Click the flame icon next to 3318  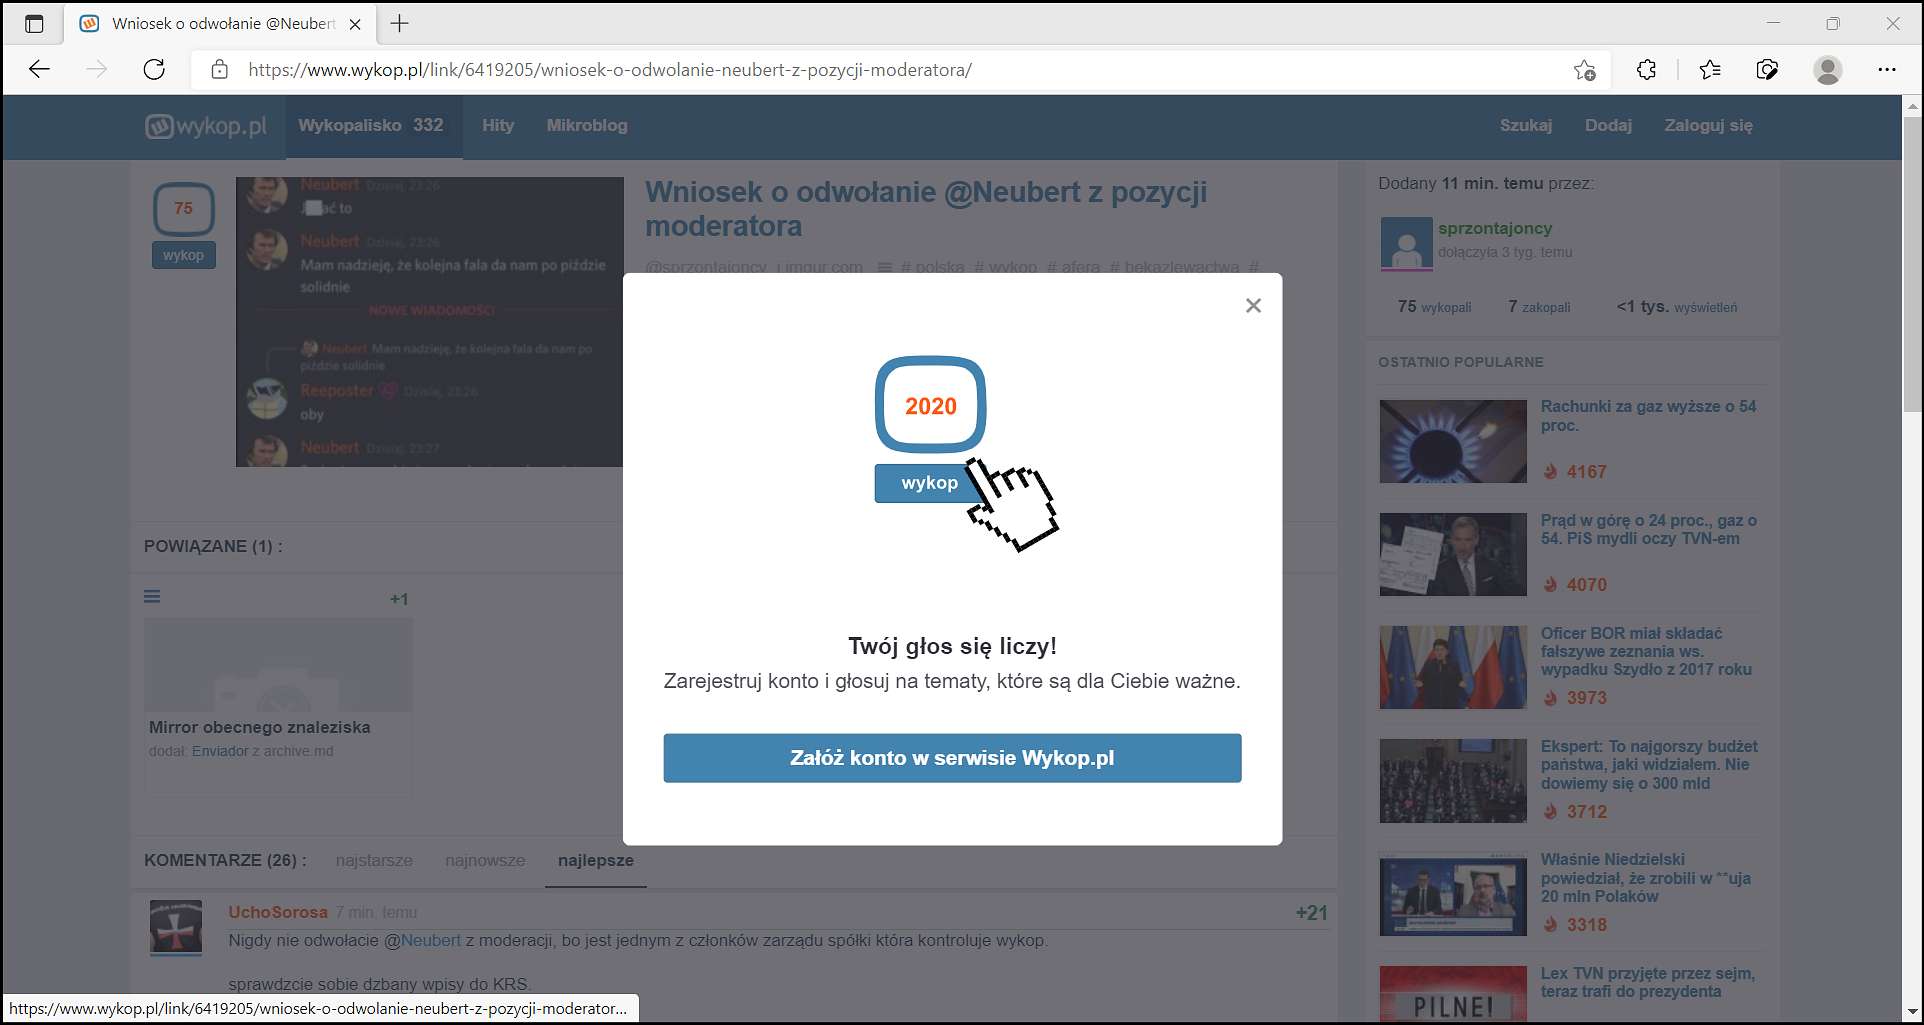pyautogui.click(x=1550, y=924)
